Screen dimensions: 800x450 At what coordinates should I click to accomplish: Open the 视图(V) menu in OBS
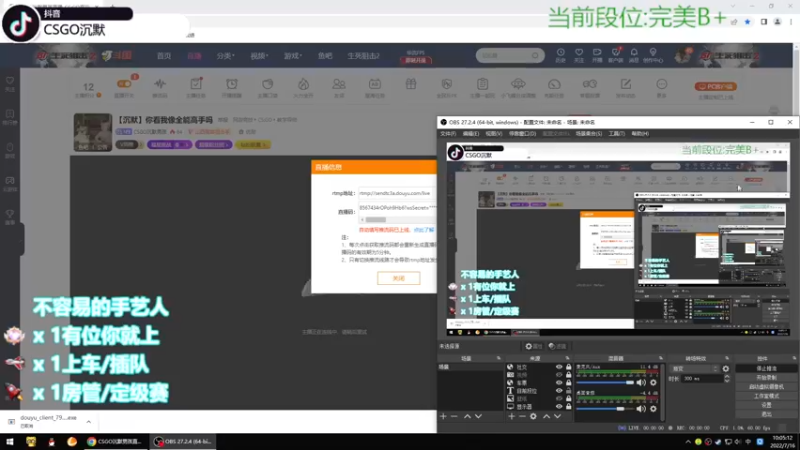click(493, 134)
